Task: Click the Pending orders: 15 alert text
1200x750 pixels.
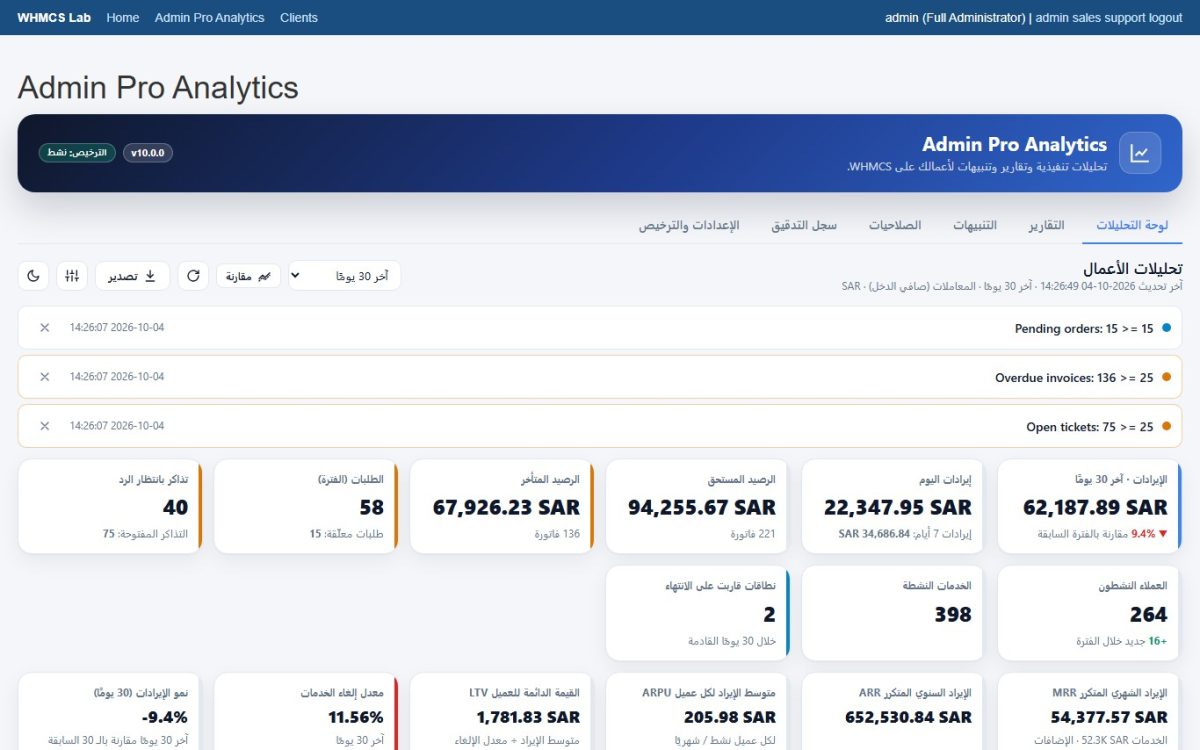Action: coord(1084,328)
